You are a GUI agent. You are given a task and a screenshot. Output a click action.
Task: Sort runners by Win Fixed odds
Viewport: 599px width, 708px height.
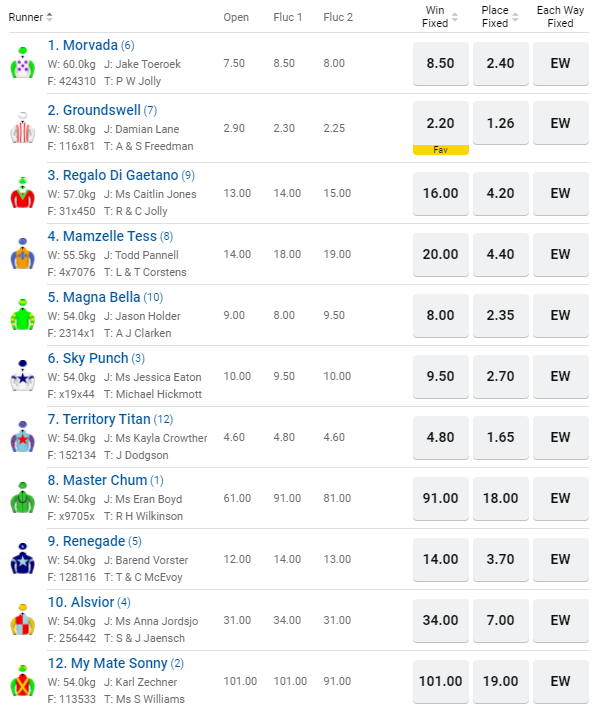click(440, 17)
